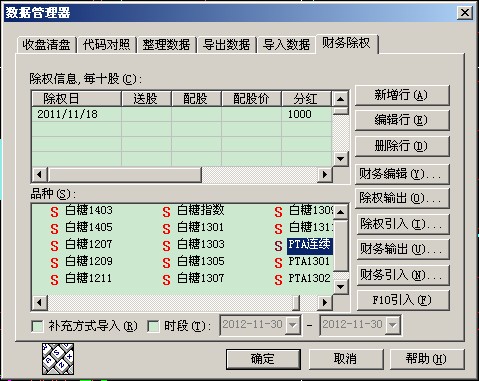Click the rights table scroll-down arrow

340,159
